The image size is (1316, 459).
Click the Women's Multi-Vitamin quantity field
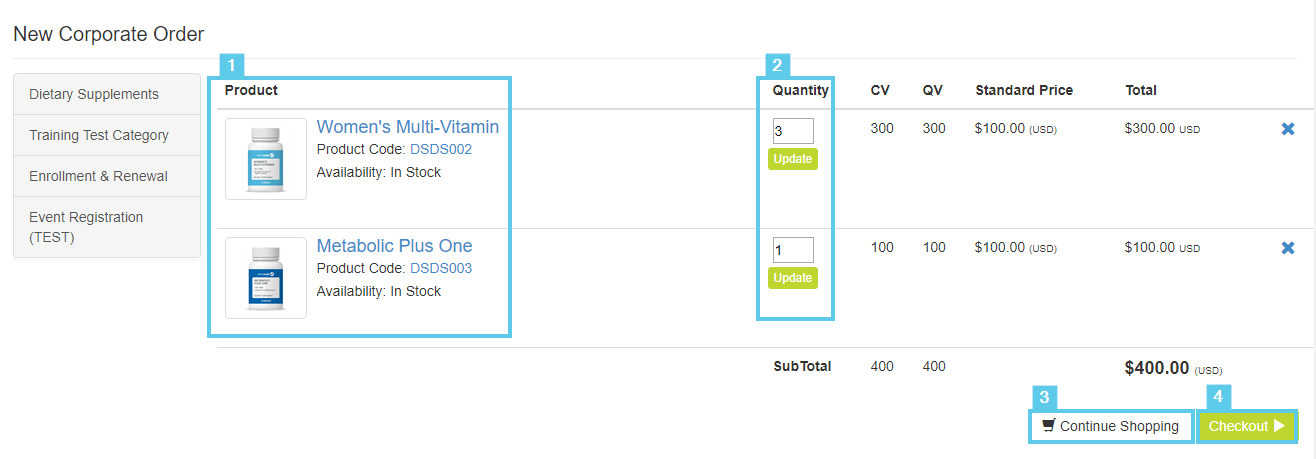click(793, 131)
